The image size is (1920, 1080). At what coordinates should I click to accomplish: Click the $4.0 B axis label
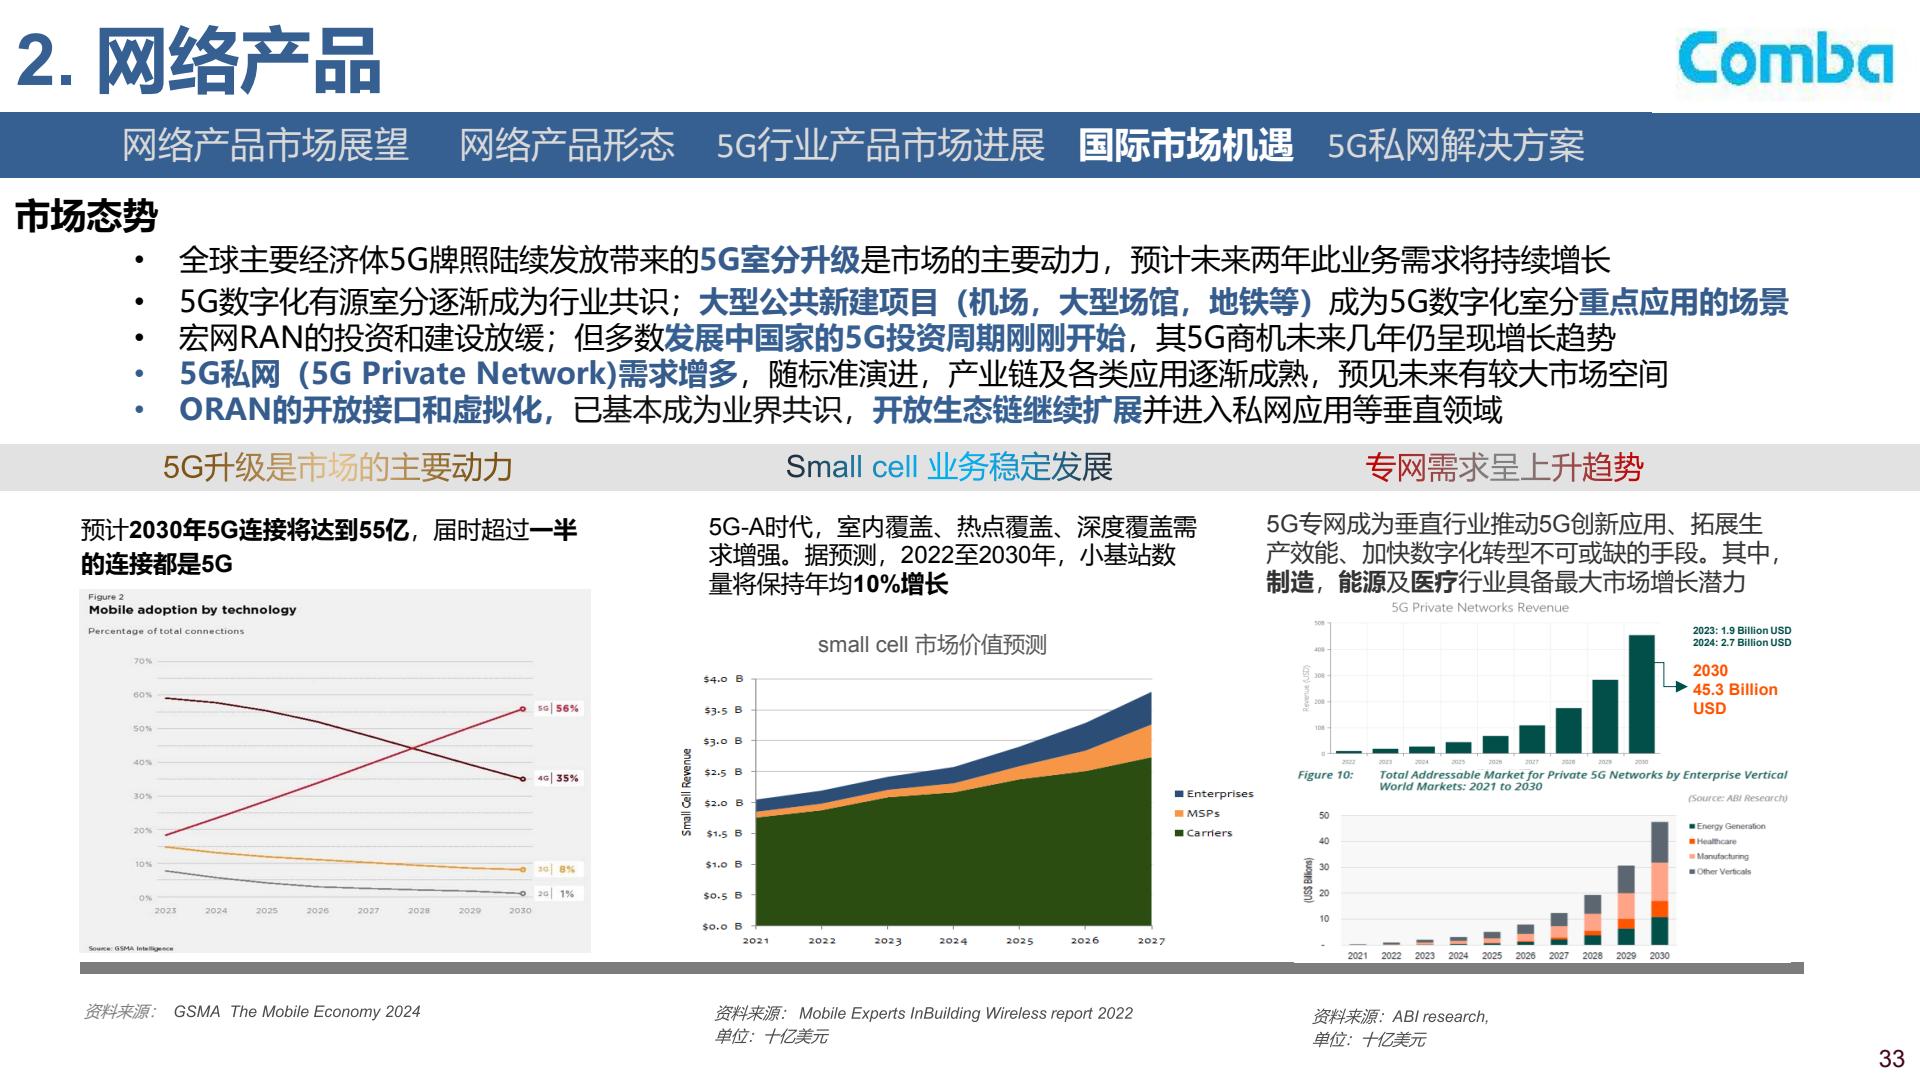click(x=723, y=680)
